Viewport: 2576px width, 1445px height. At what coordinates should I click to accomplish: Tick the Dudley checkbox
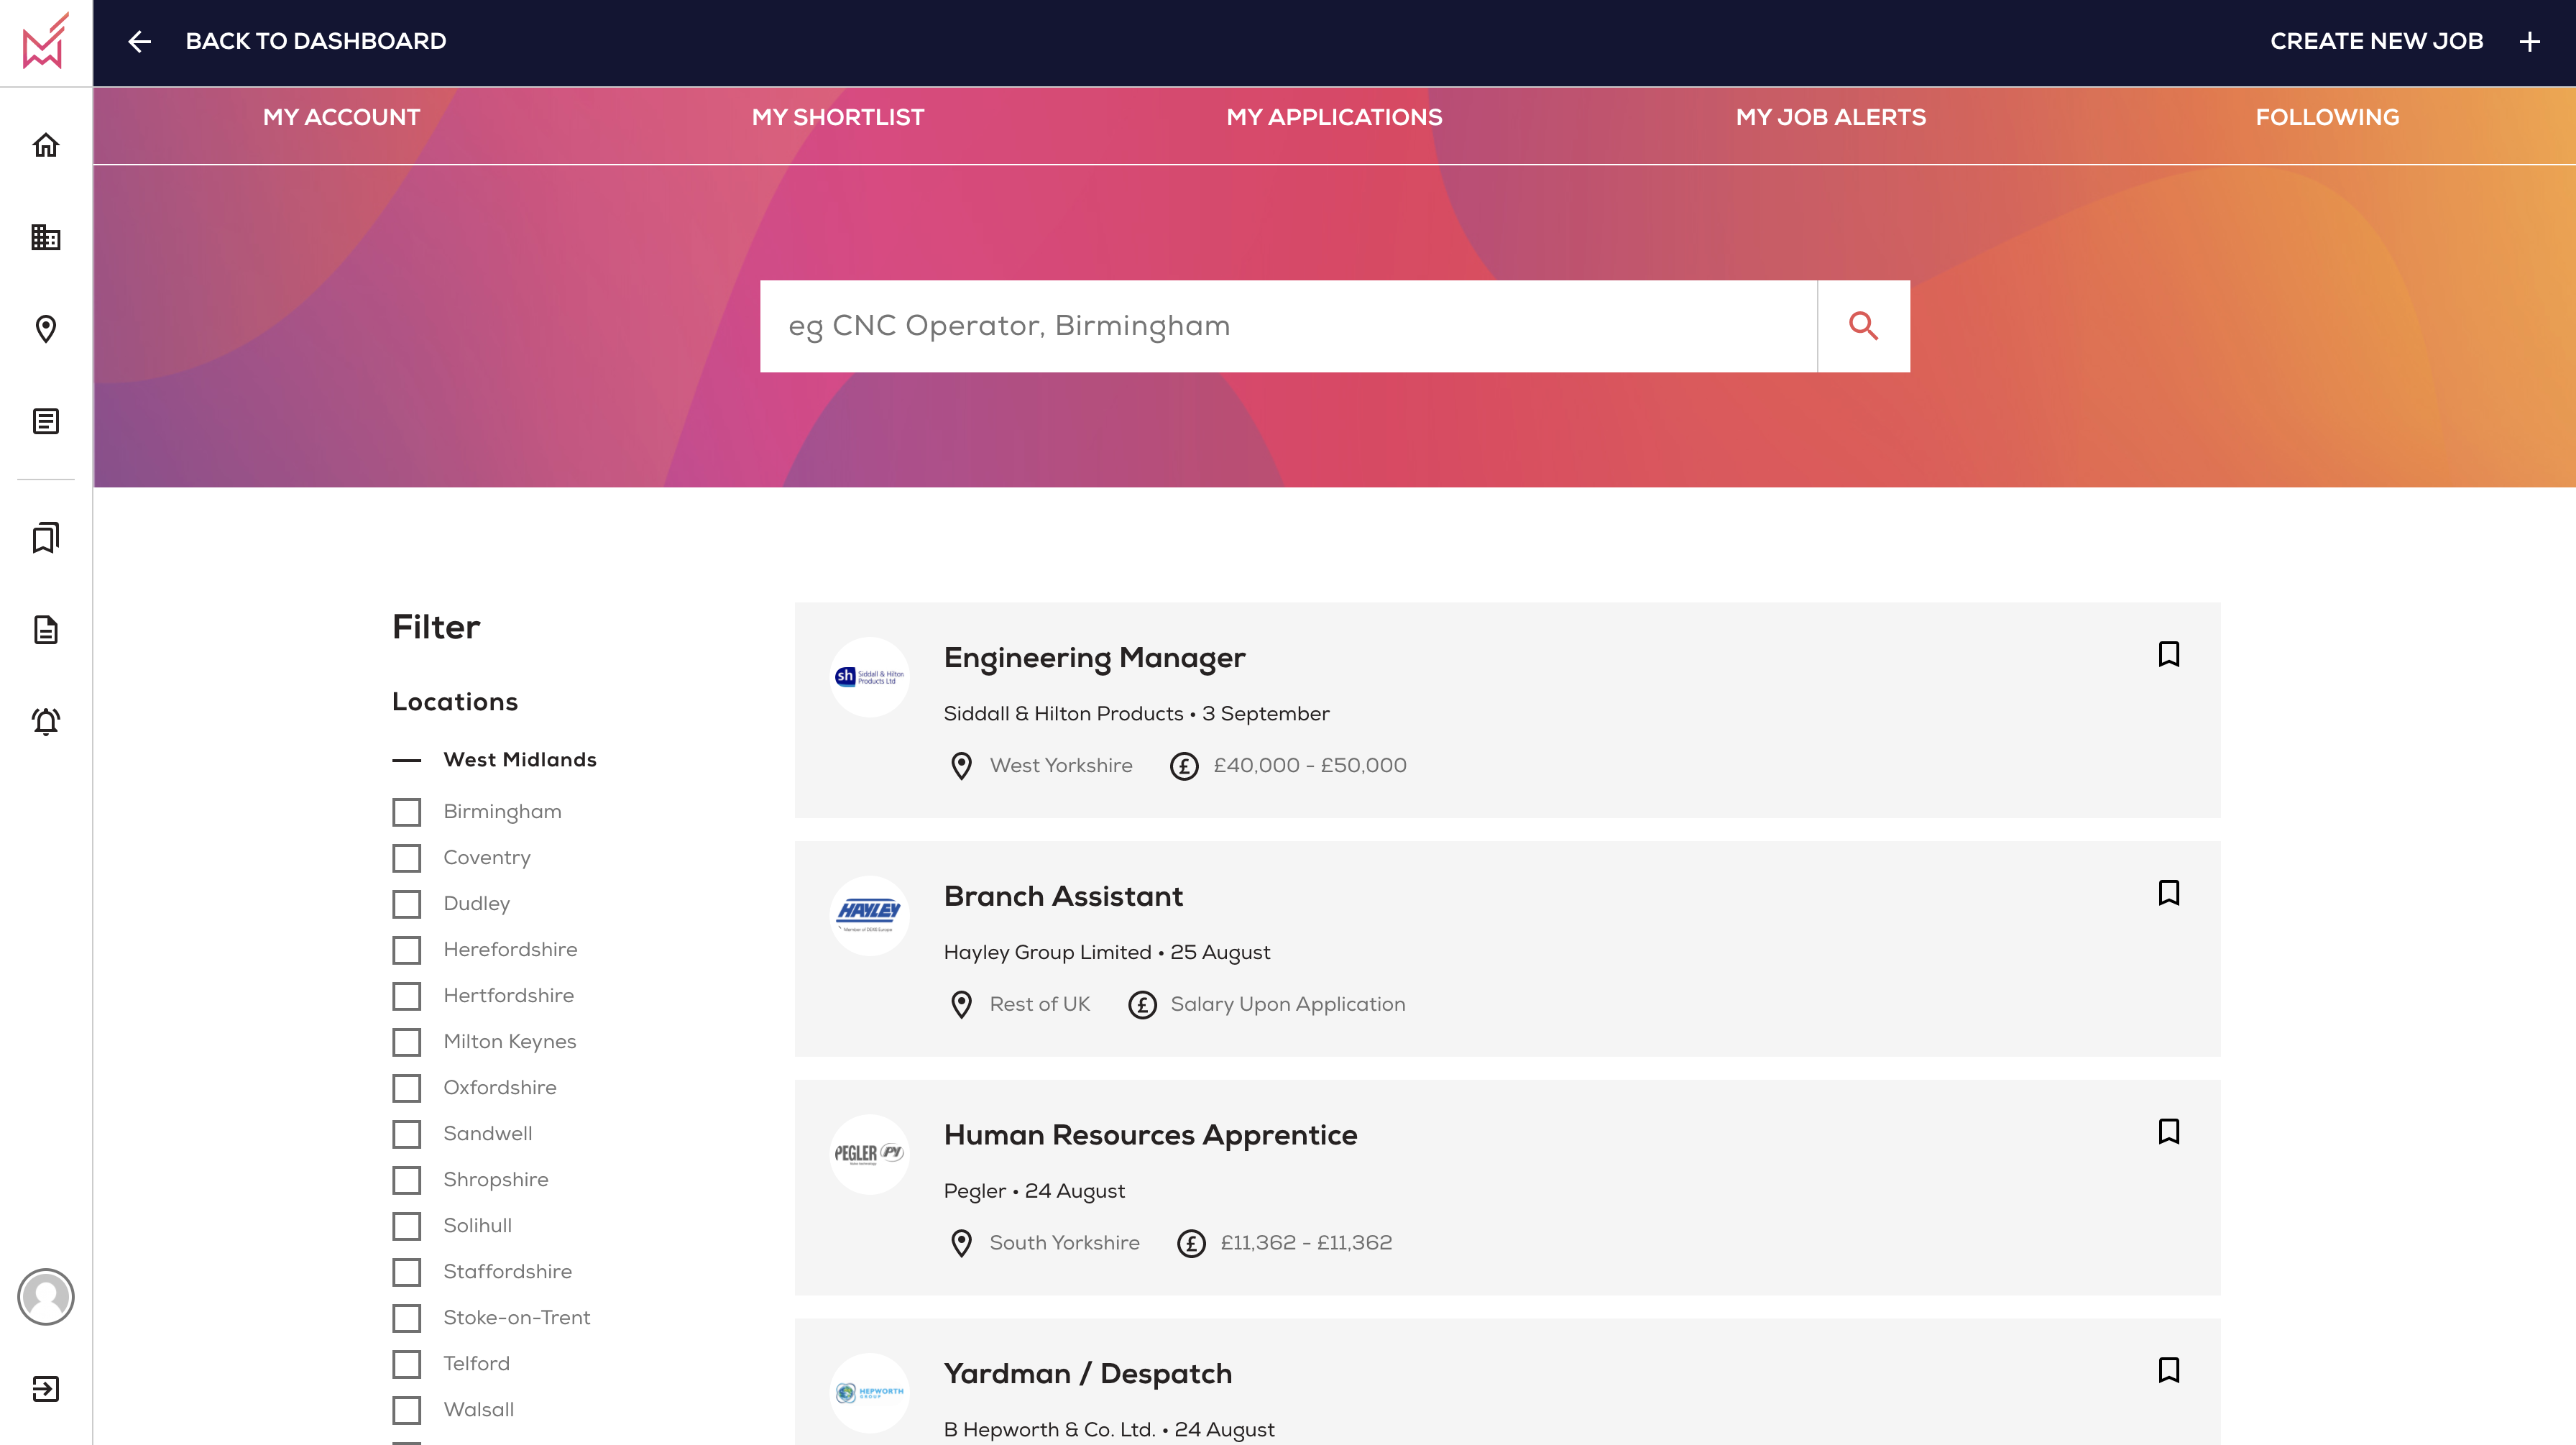(406, 904)
